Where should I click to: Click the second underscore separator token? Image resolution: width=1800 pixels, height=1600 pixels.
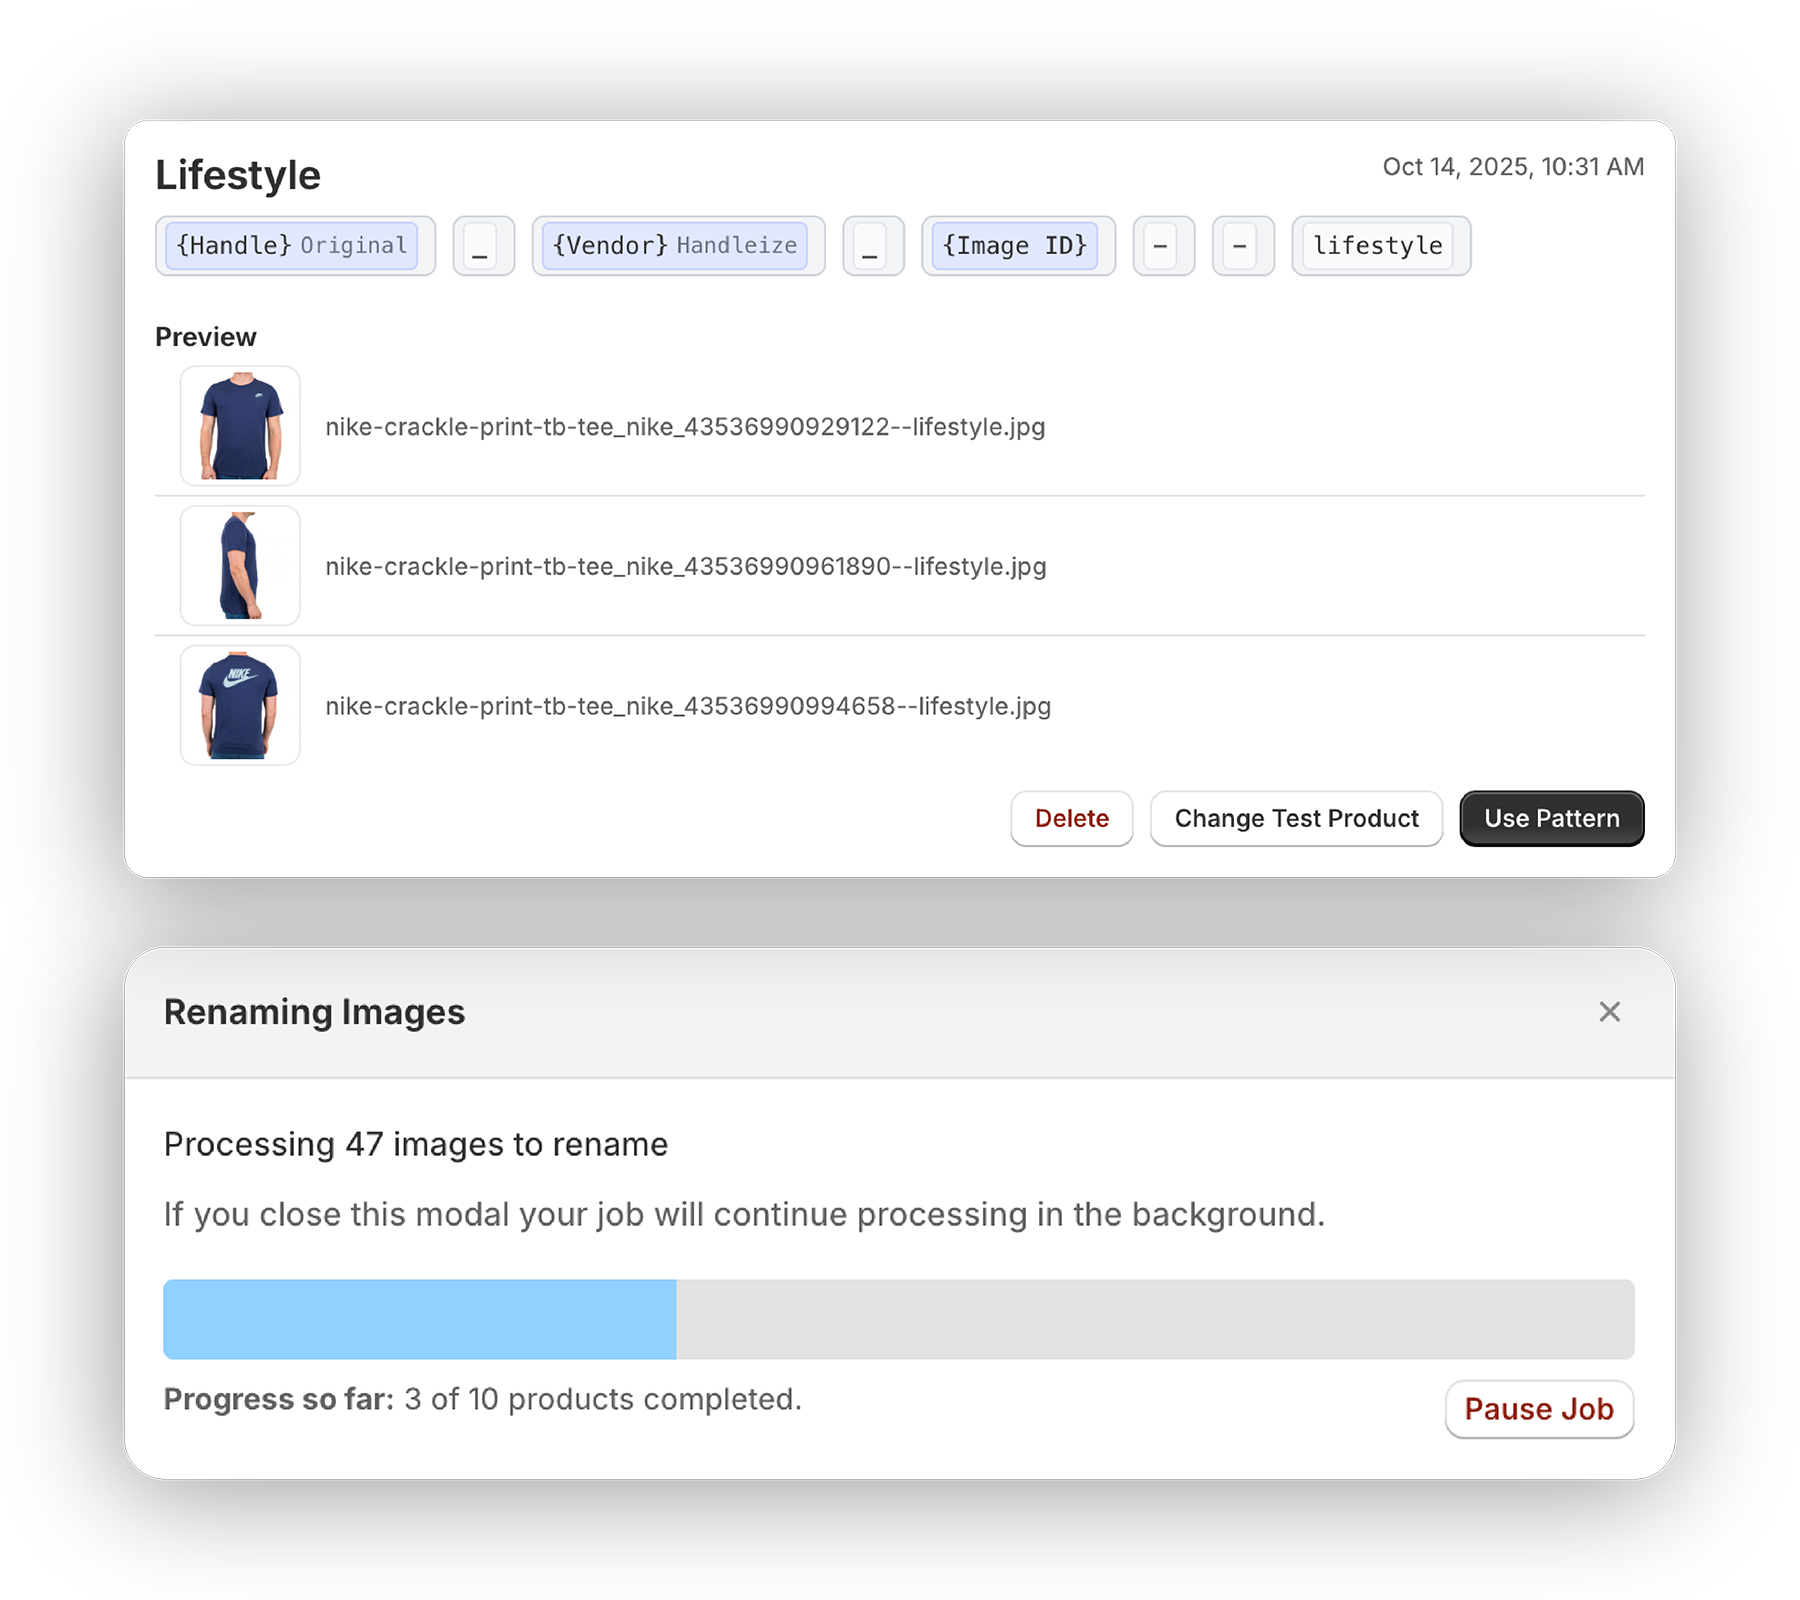(x=873, y=246)
